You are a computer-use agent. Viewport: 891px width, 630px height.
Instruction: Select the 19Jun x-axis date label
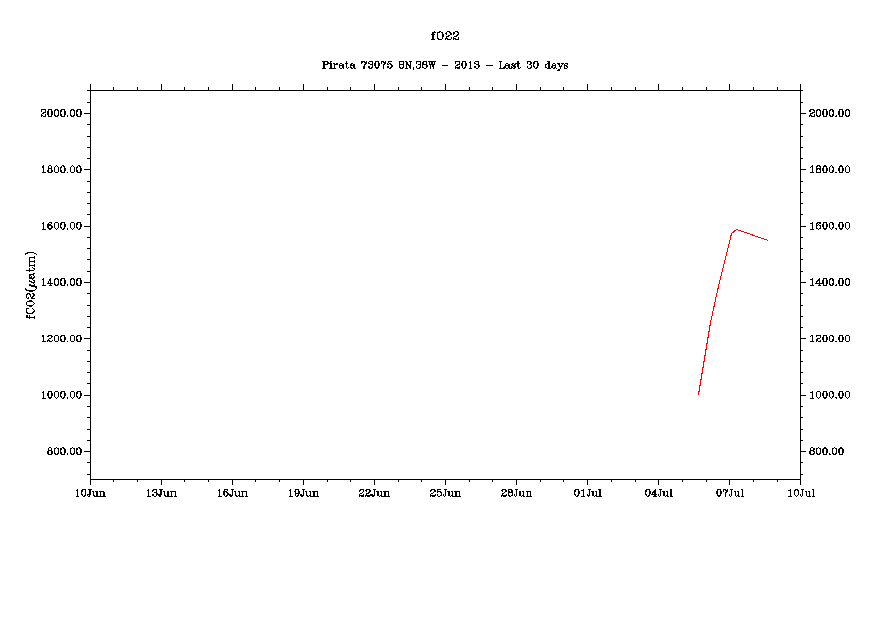303,493
